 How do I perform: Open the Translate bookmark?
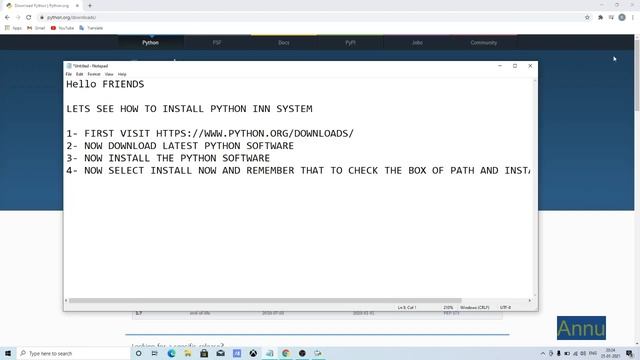[x=91, y=28]
